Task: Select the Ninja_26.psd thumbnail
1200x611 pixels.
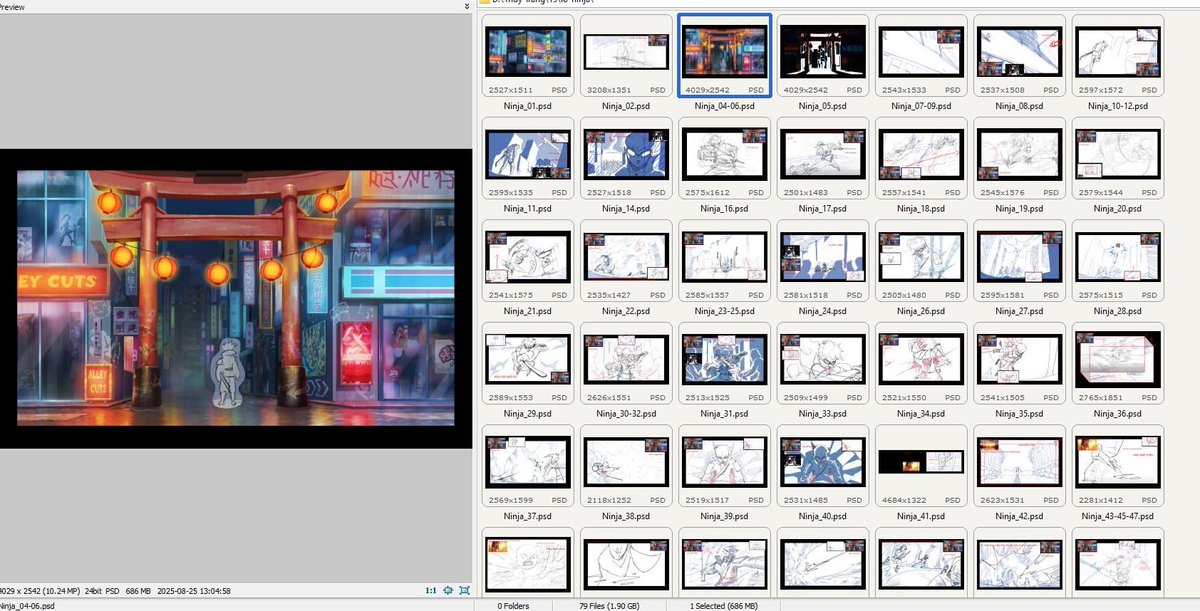Action: click(920, 261)
